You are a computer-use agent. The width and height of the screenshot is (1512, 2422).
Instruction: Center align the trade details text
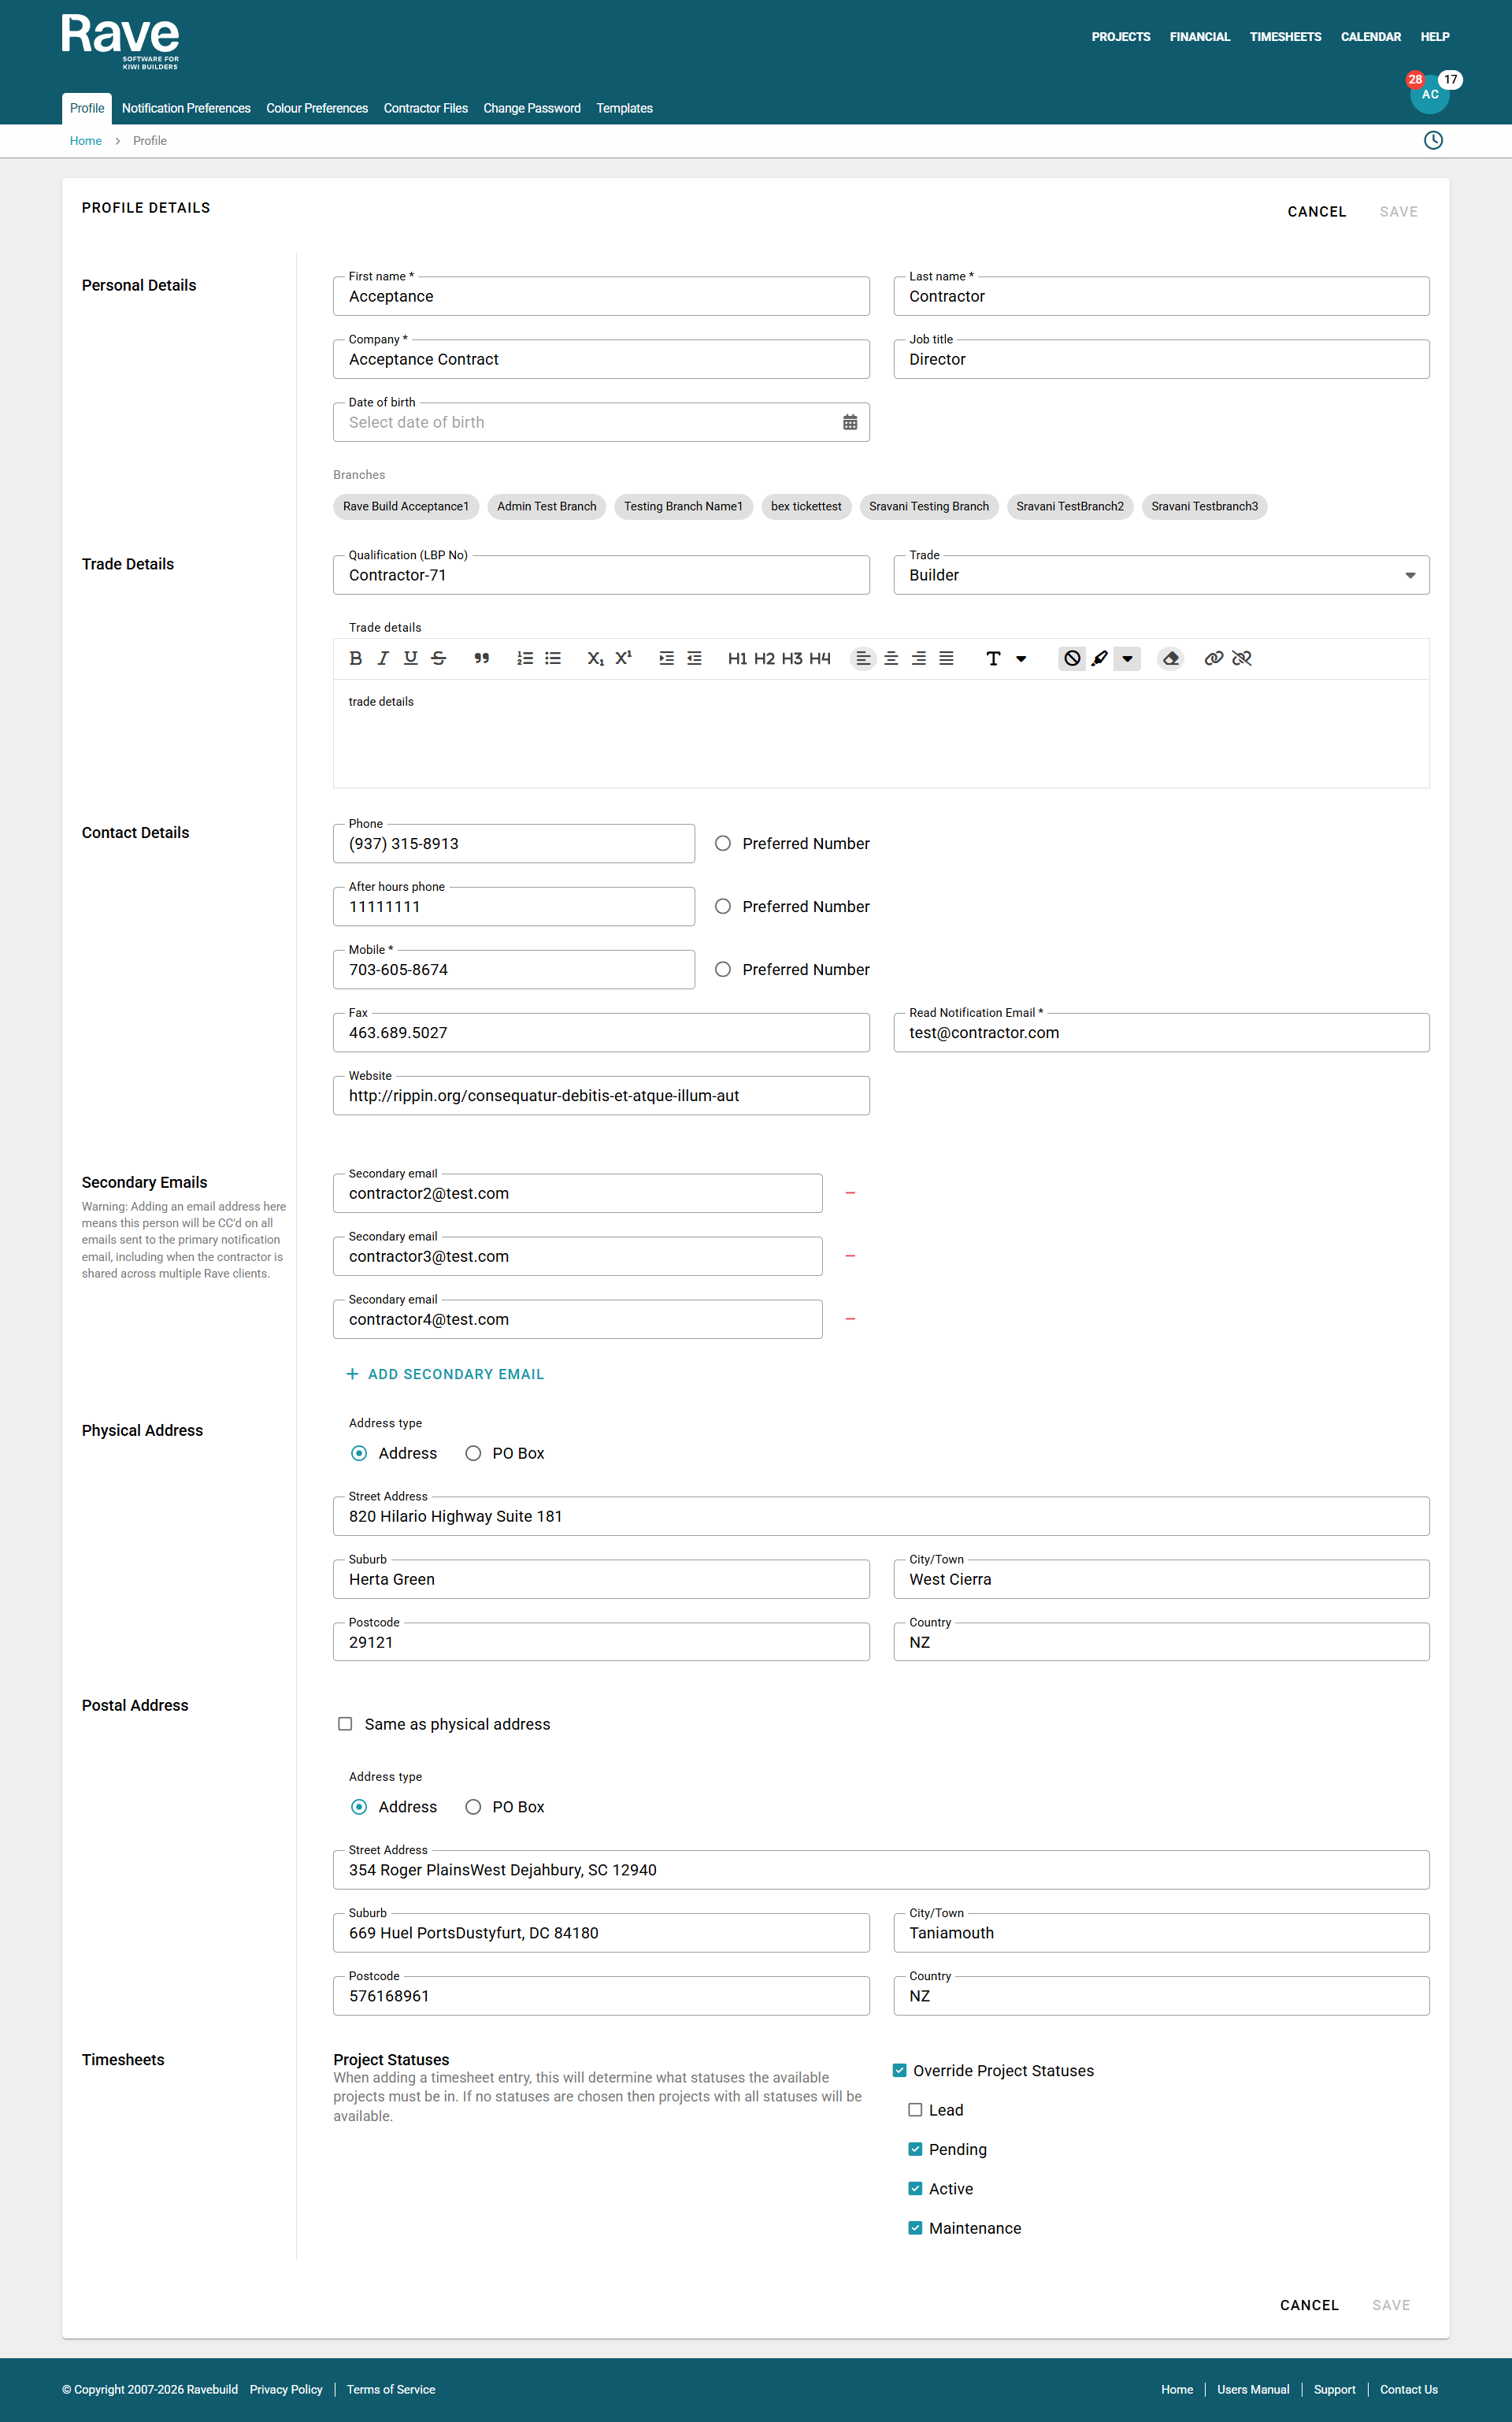[x=890, y=658]
